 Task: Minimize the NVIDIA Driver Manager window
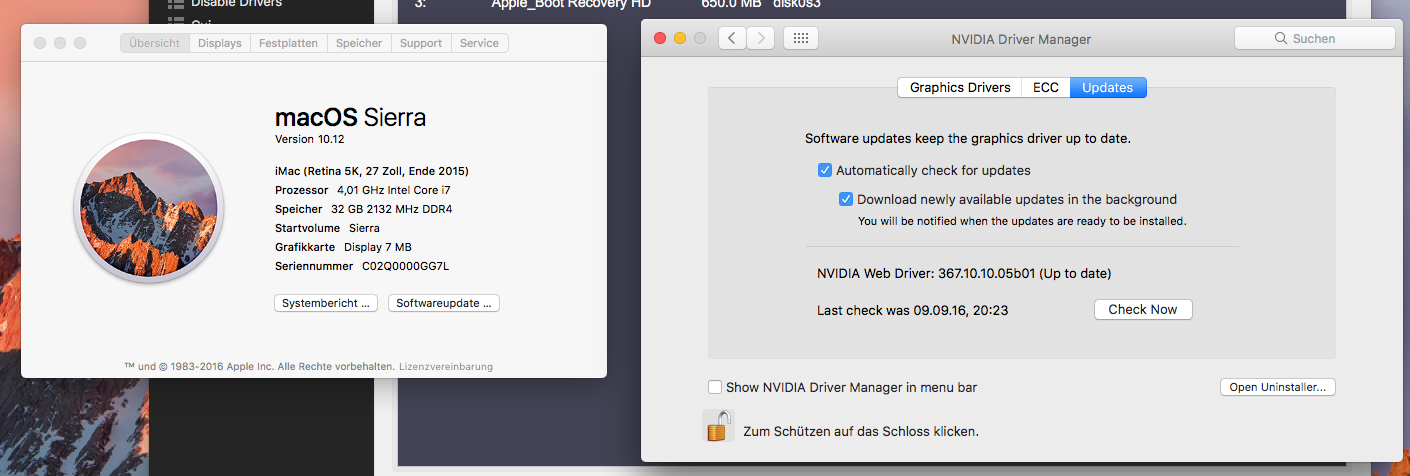pos(680,39)
